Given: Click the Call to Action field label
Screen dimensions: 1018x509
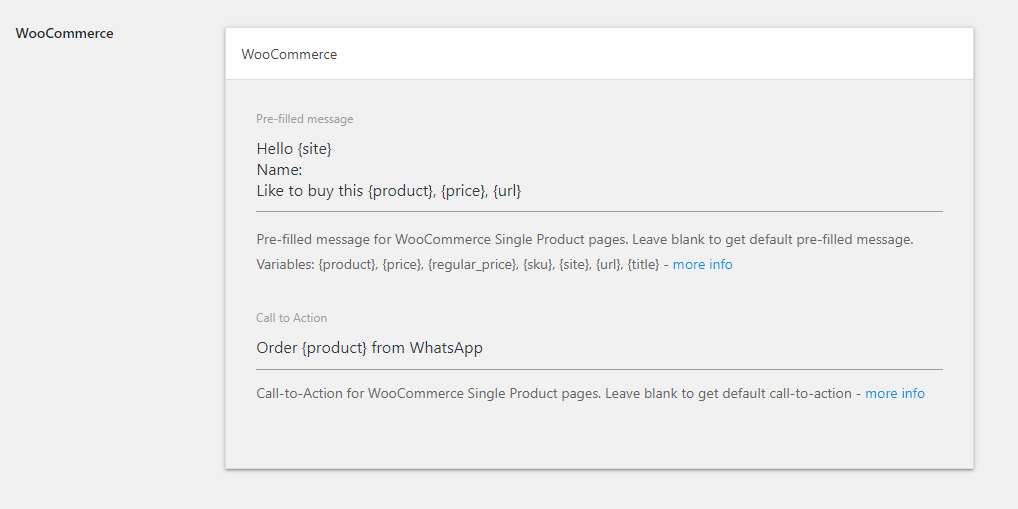Looking at the screenshot, I should [x=292, y=317].
